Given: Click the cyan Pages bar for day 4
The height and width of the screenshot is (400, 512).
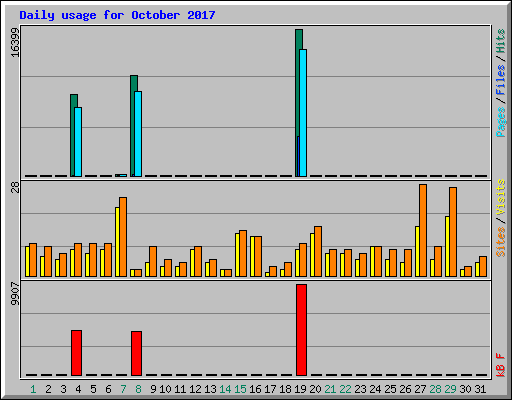Looking at the screenshot, I should (x=78, y=142).
